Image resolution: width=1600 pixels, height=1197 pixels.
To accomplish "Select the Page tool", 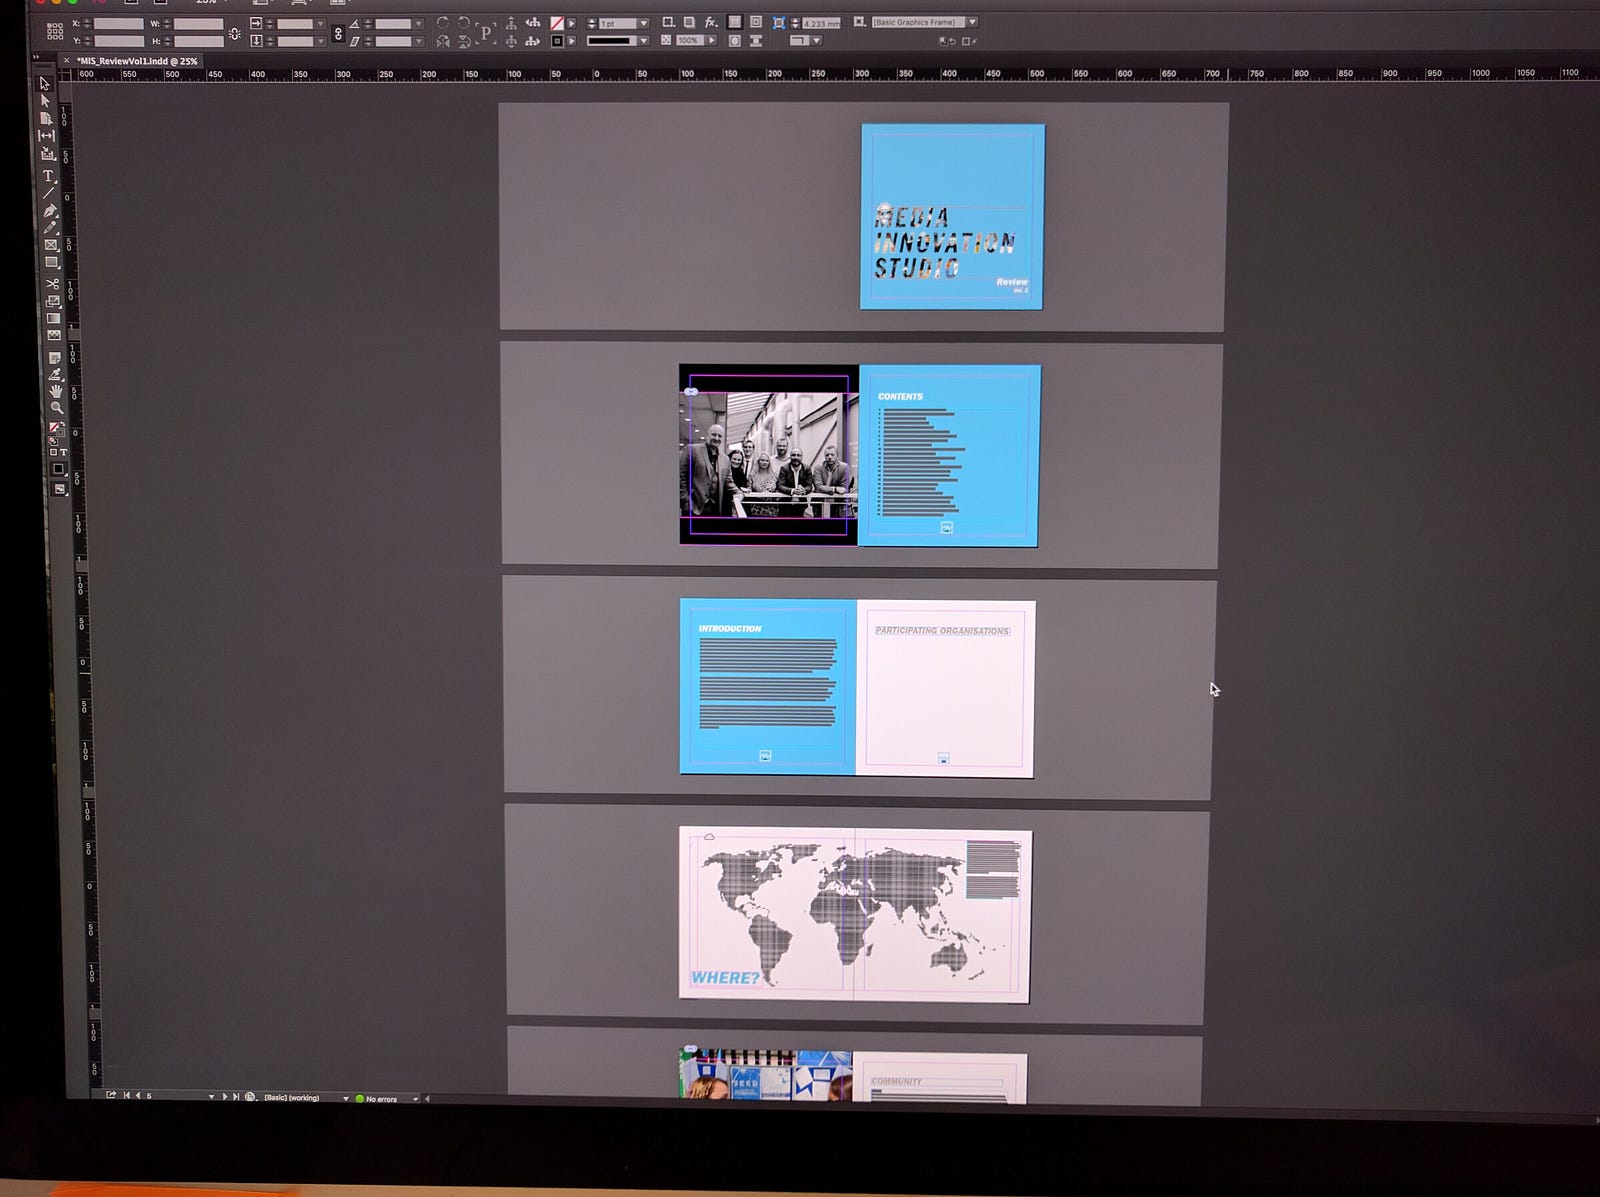I will (45, 119).
